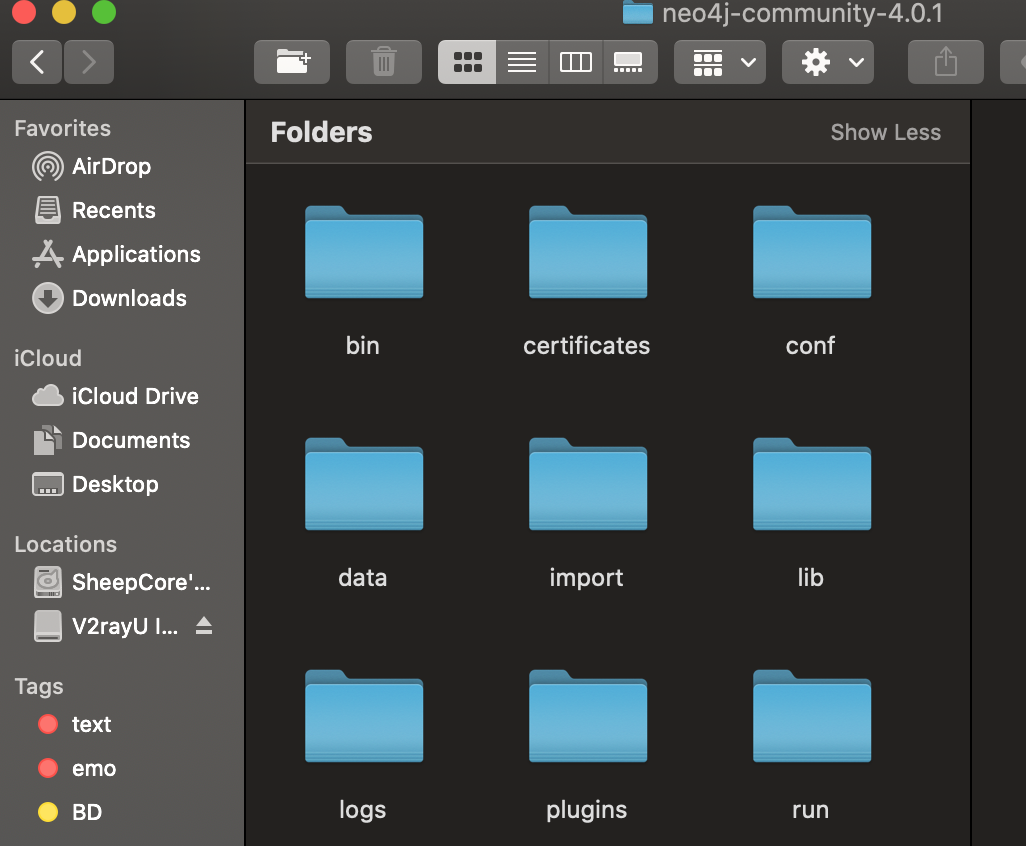This screenshot has width=1026, height=846.
Task: Minimize the Finder window
Action: click(x=64, y=12)
